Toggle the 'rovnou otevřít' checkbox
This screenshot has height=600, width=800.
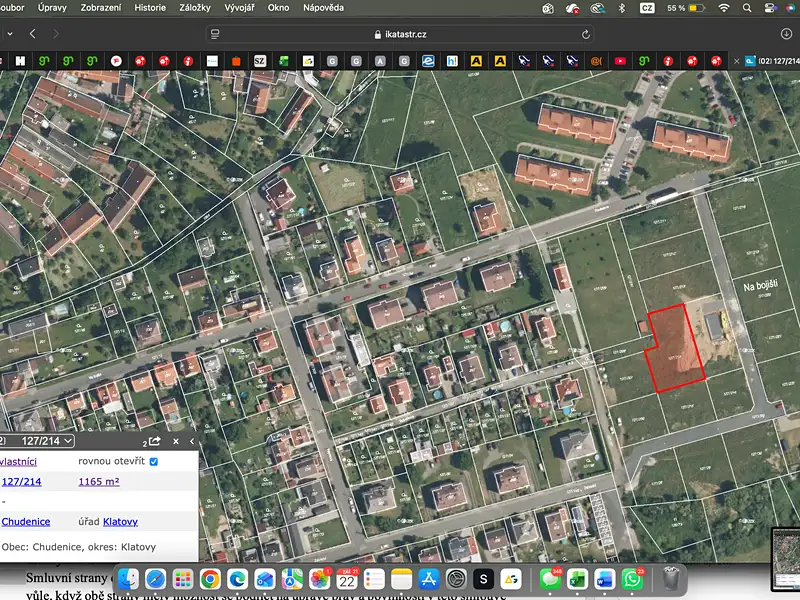(x=154, y=461)
